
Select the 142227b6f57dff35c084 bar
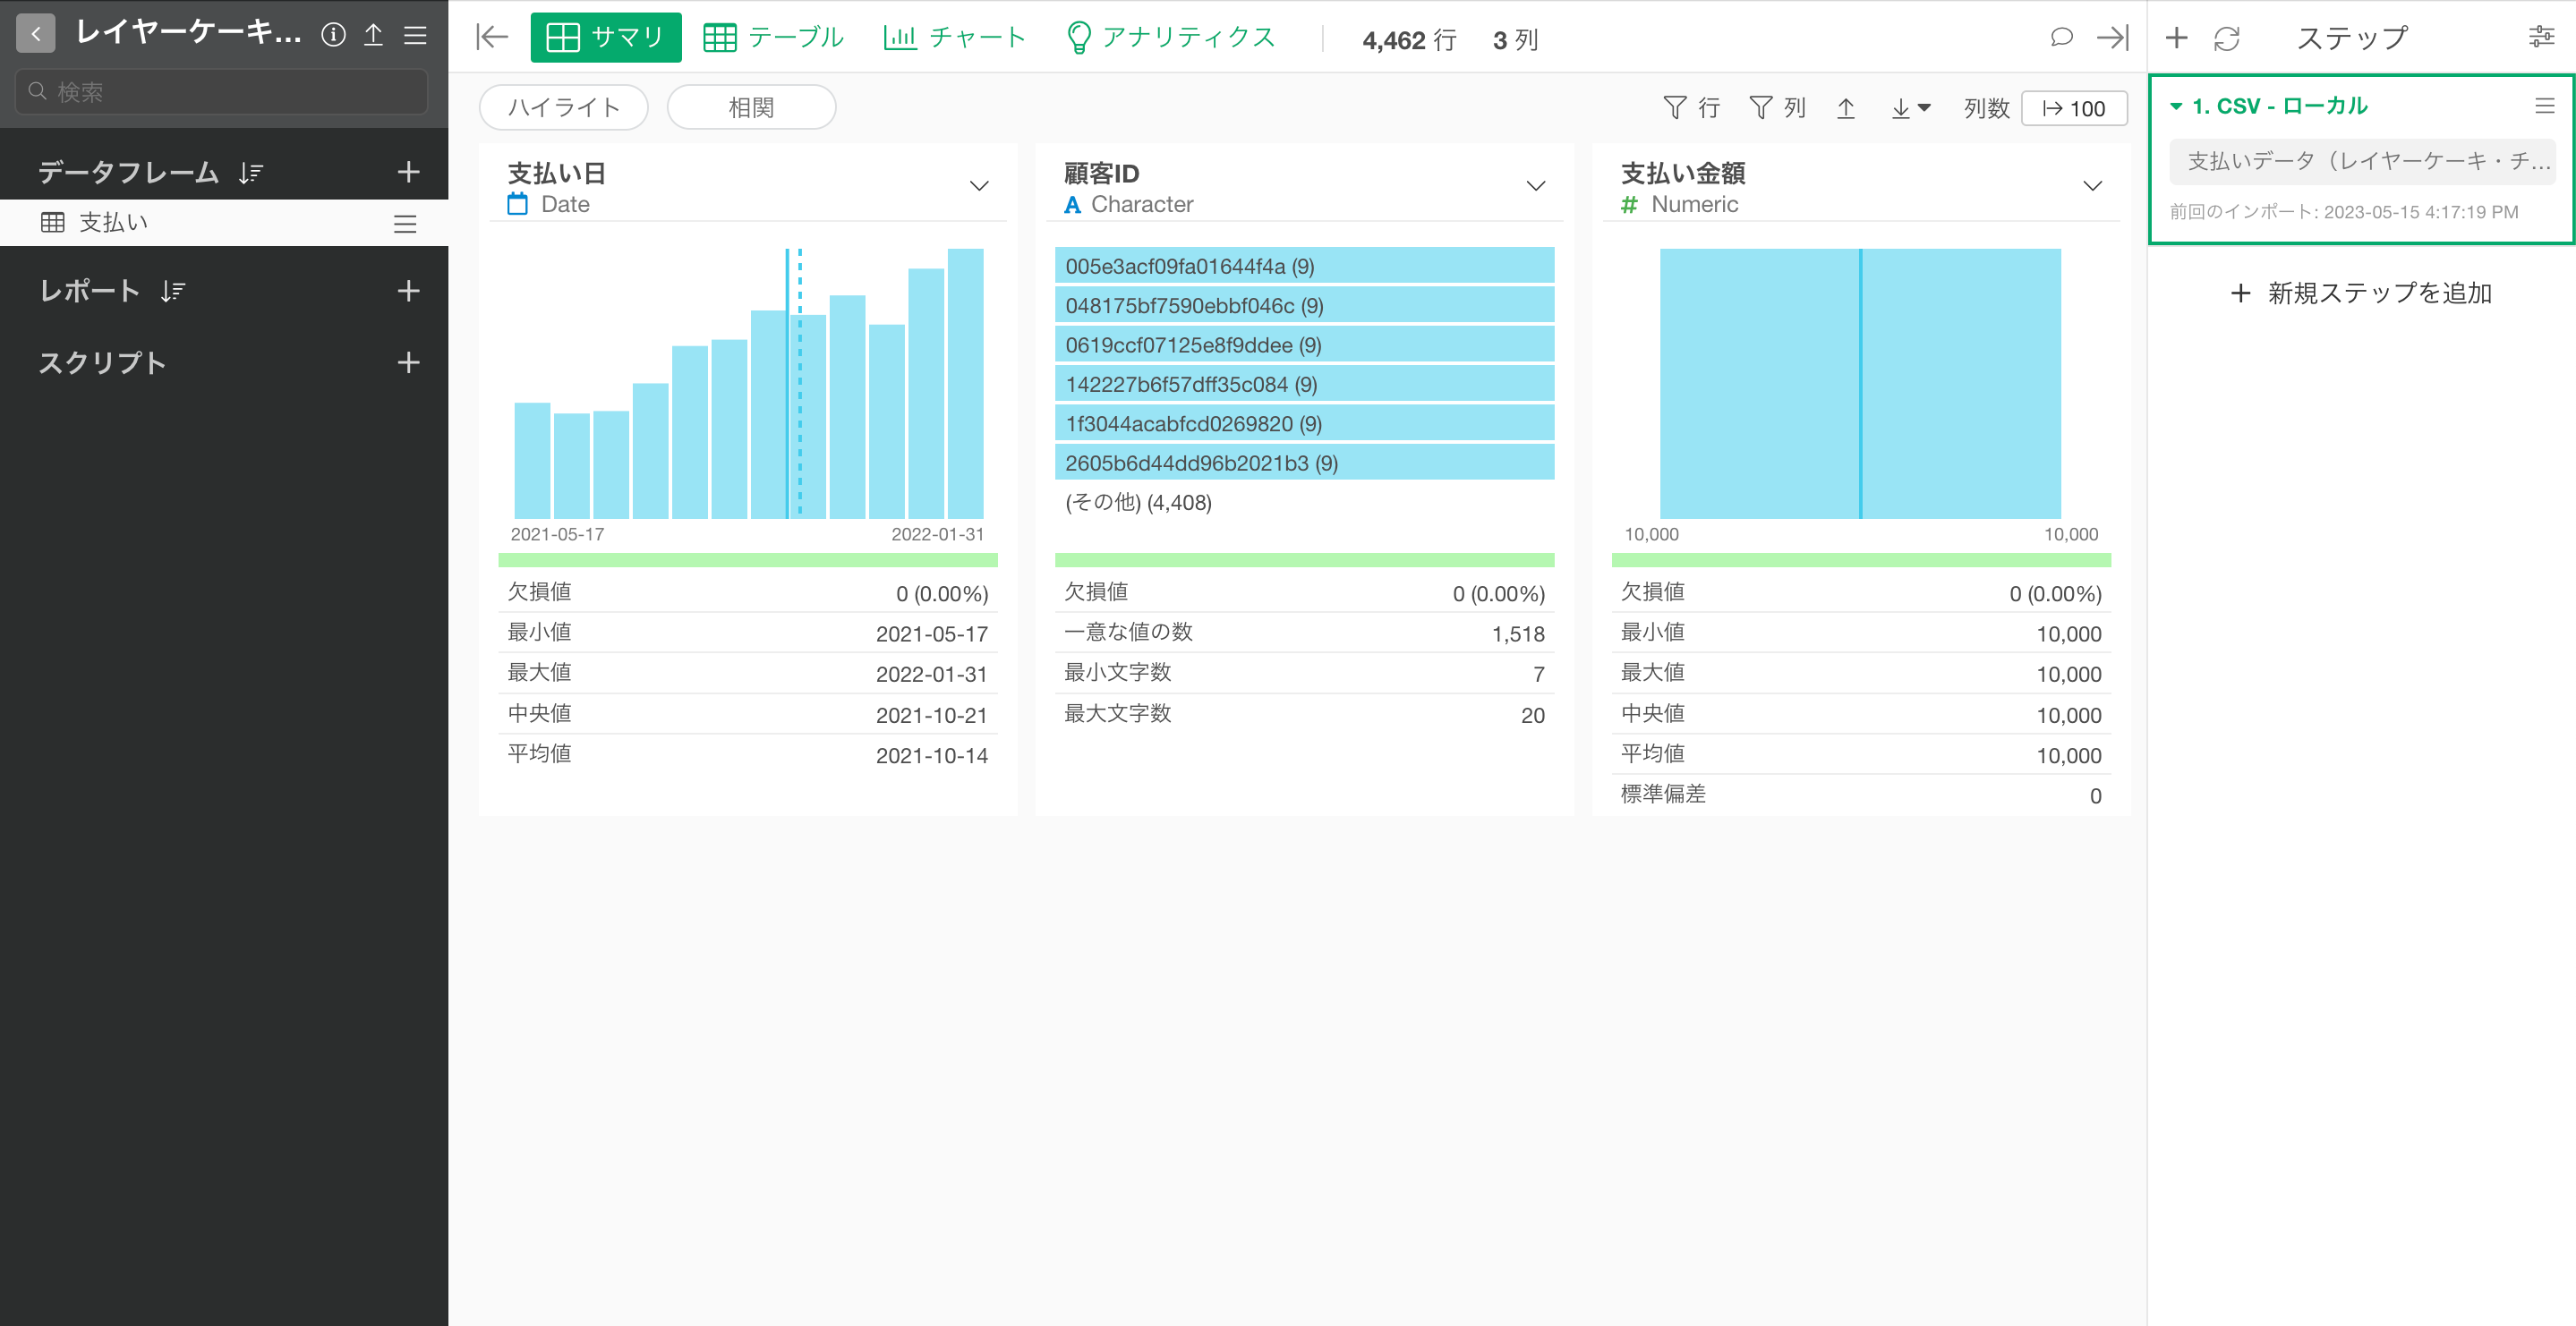click(1304, 384)
